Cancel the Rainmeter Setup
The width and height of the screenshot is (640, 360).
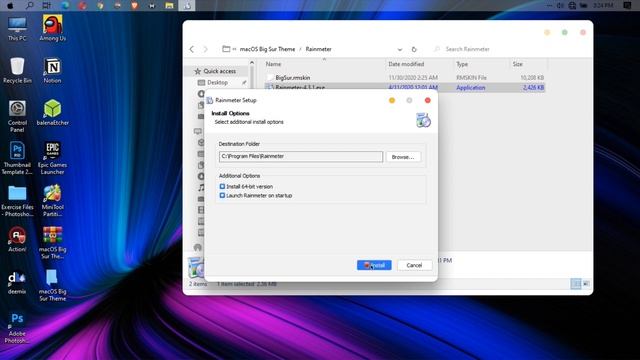coord(414,265)
